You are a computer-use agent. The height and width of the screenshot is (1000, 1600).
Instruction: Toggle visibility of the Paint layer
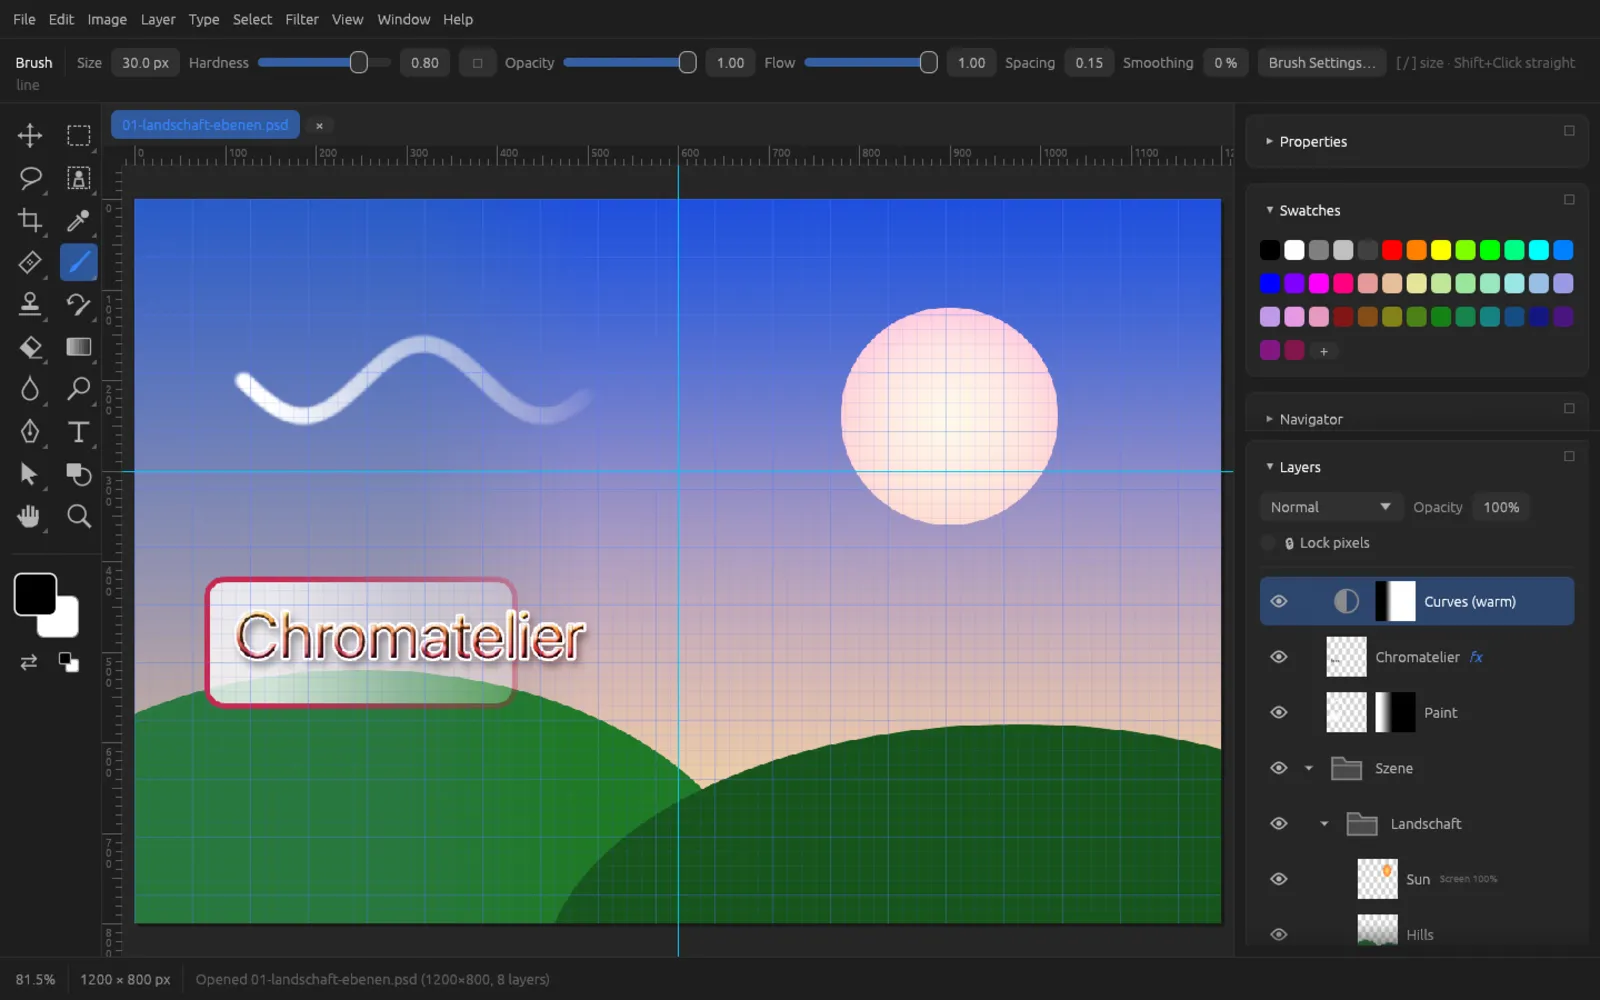1279,712
